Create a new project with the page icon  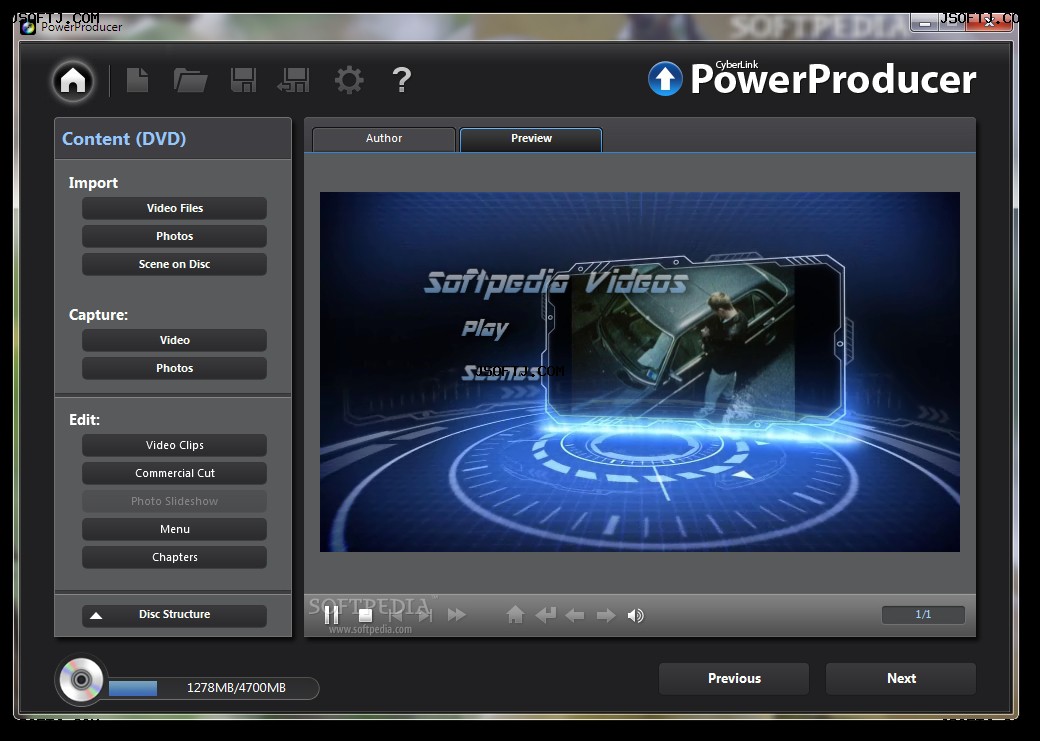coord(137,80)
